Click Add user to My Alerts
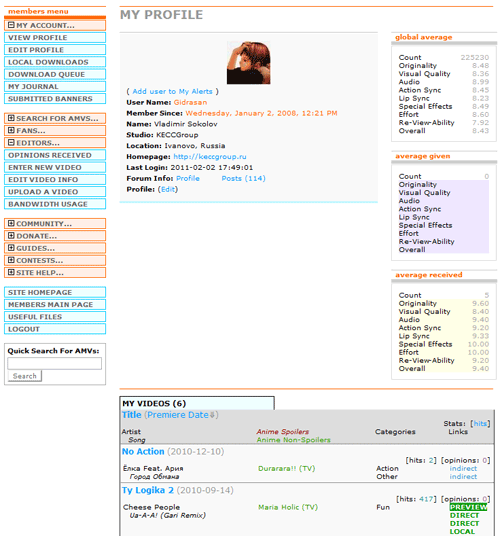Viewport: 500px width, 536px height. [x=173, y=91]
